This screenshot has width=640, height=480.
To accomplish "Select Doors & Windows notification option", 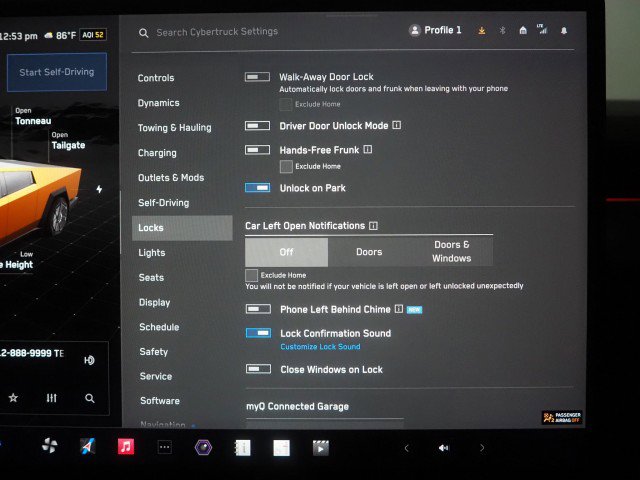I will click(x=451, y=251).
